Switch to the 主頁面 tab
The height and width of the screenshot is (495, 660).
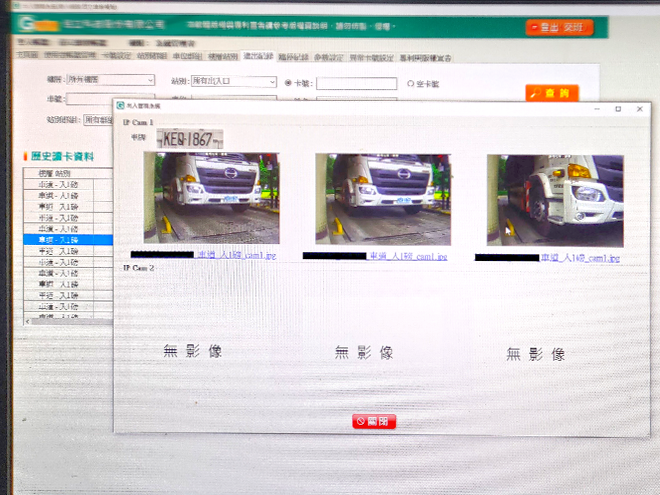point(27,55)
